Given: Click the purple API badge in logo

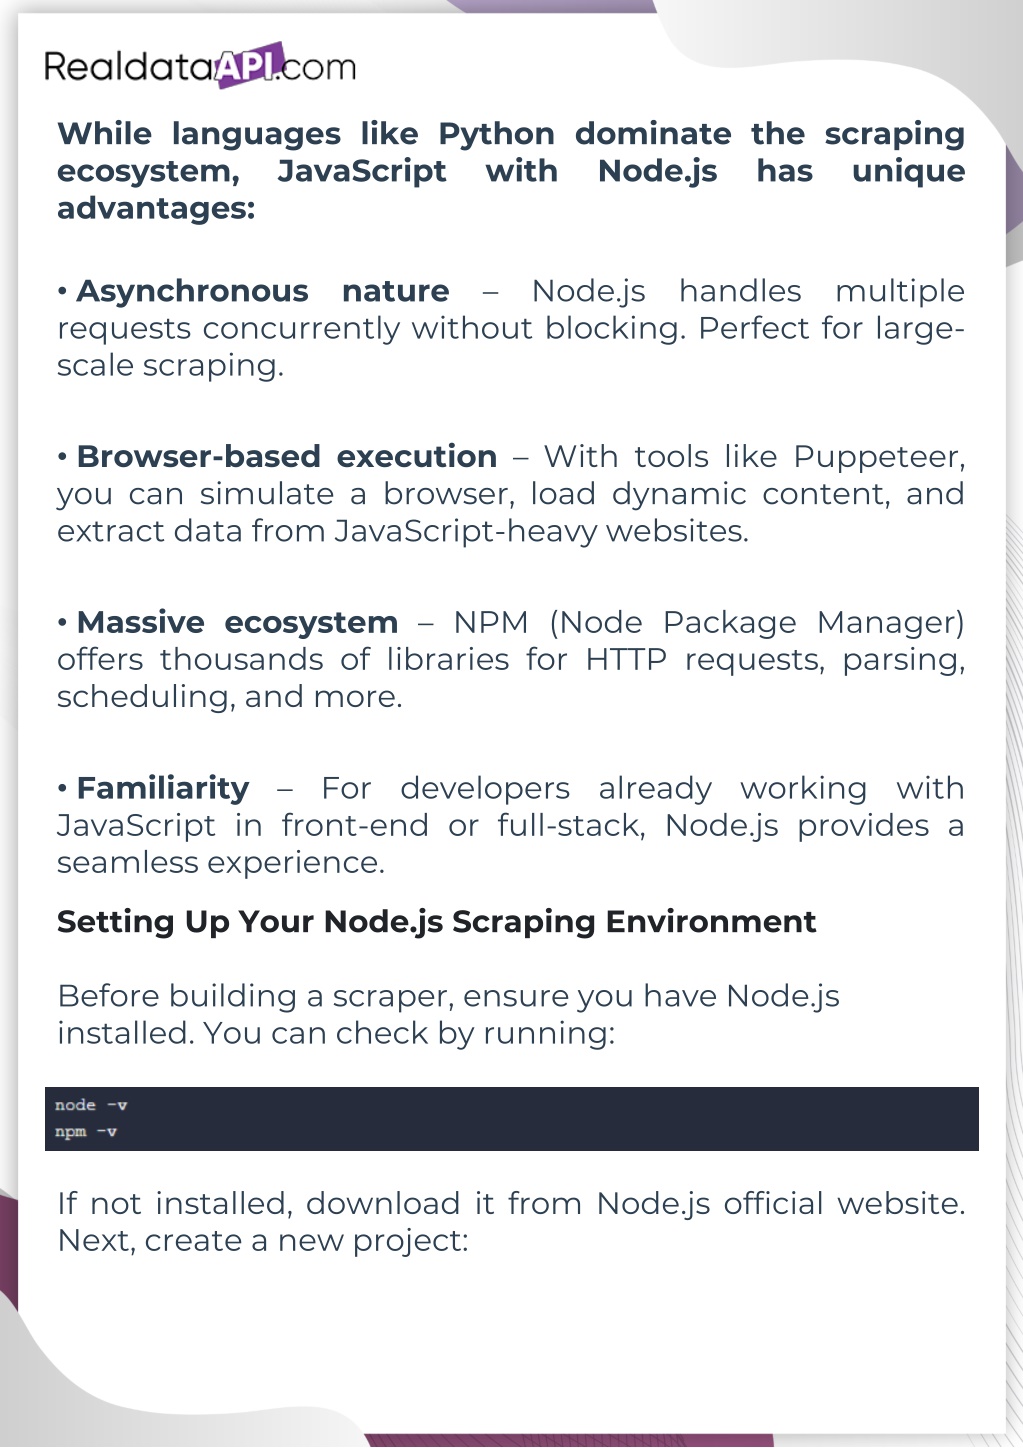Looking at the screenshot, I should [x=250, y=65].
